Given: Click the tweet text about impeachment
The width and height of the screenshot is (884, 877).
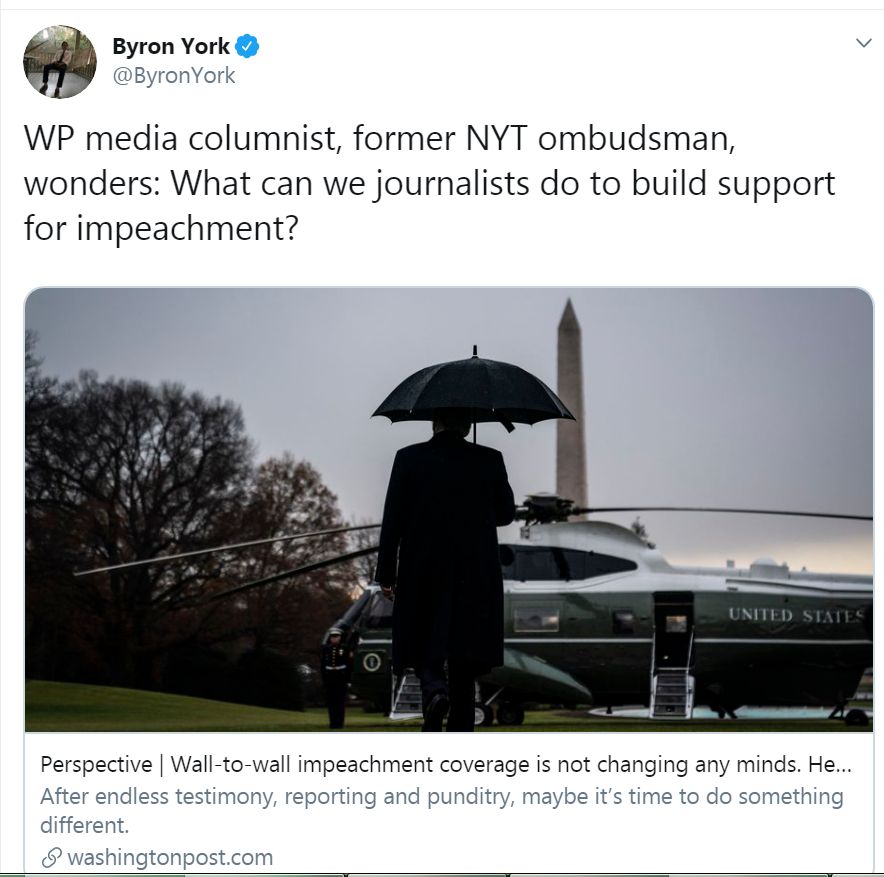Looking at the screenshot, I should click(x=429, y=183).
